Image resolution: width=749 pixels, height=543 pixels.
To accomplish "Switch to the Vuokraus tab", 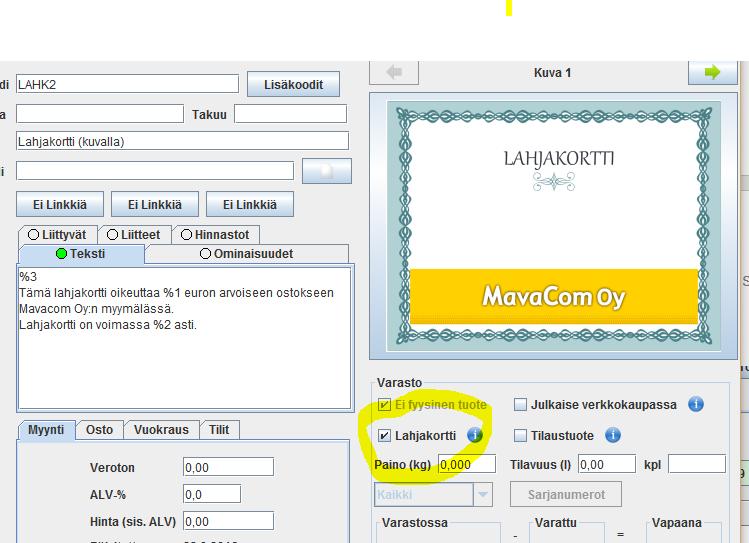I will click(161, 430).
